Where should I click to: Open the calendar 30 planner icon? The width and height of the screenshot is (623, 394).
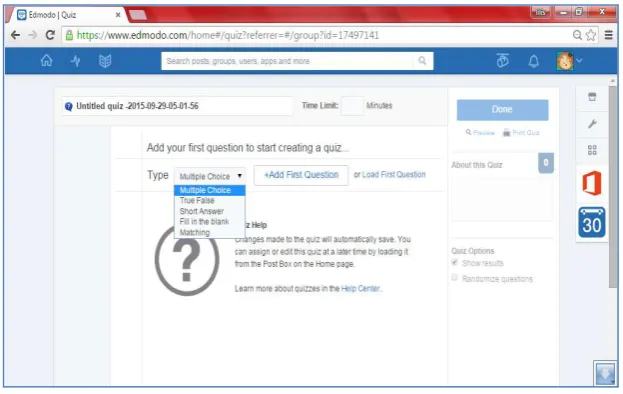pyautogui.click(x=592, y=222)
